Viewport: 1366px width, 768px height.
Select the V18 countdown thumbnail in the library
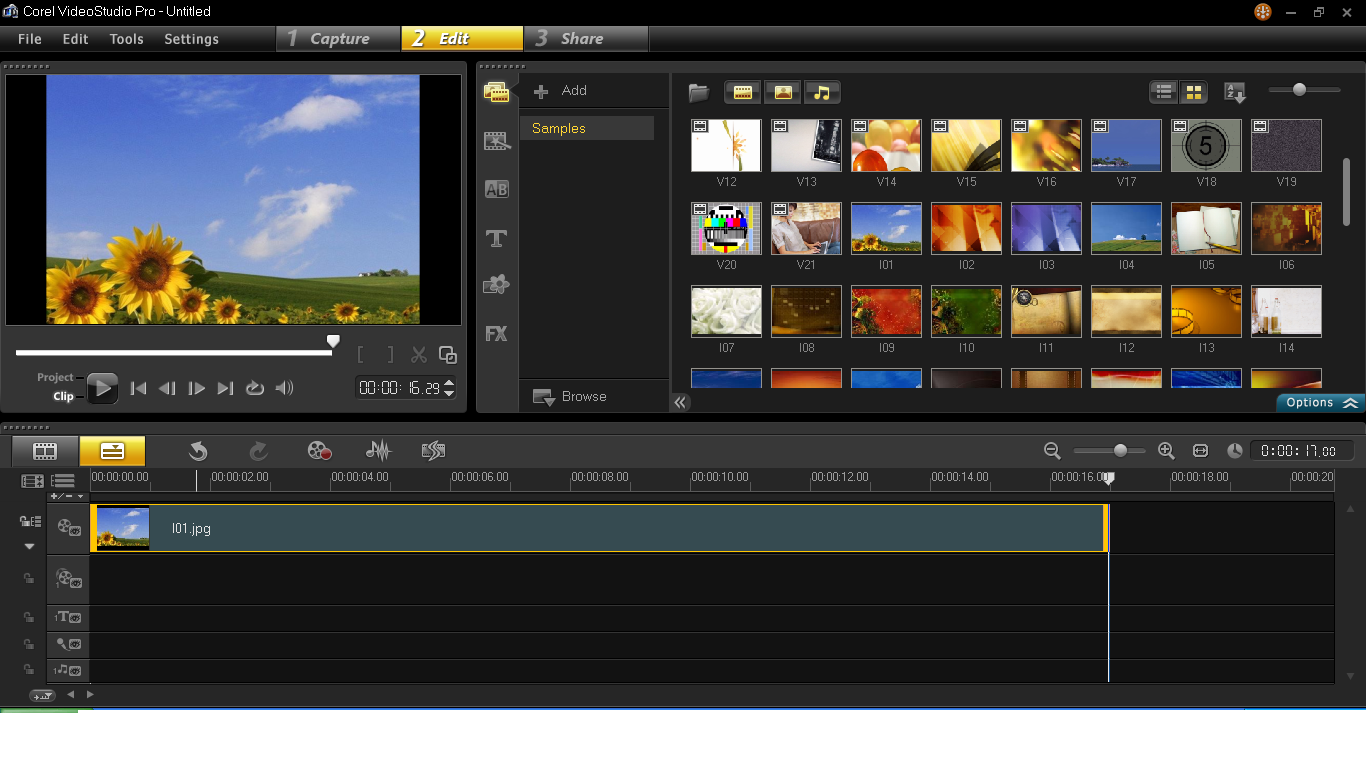click(x=1205, y=145)
